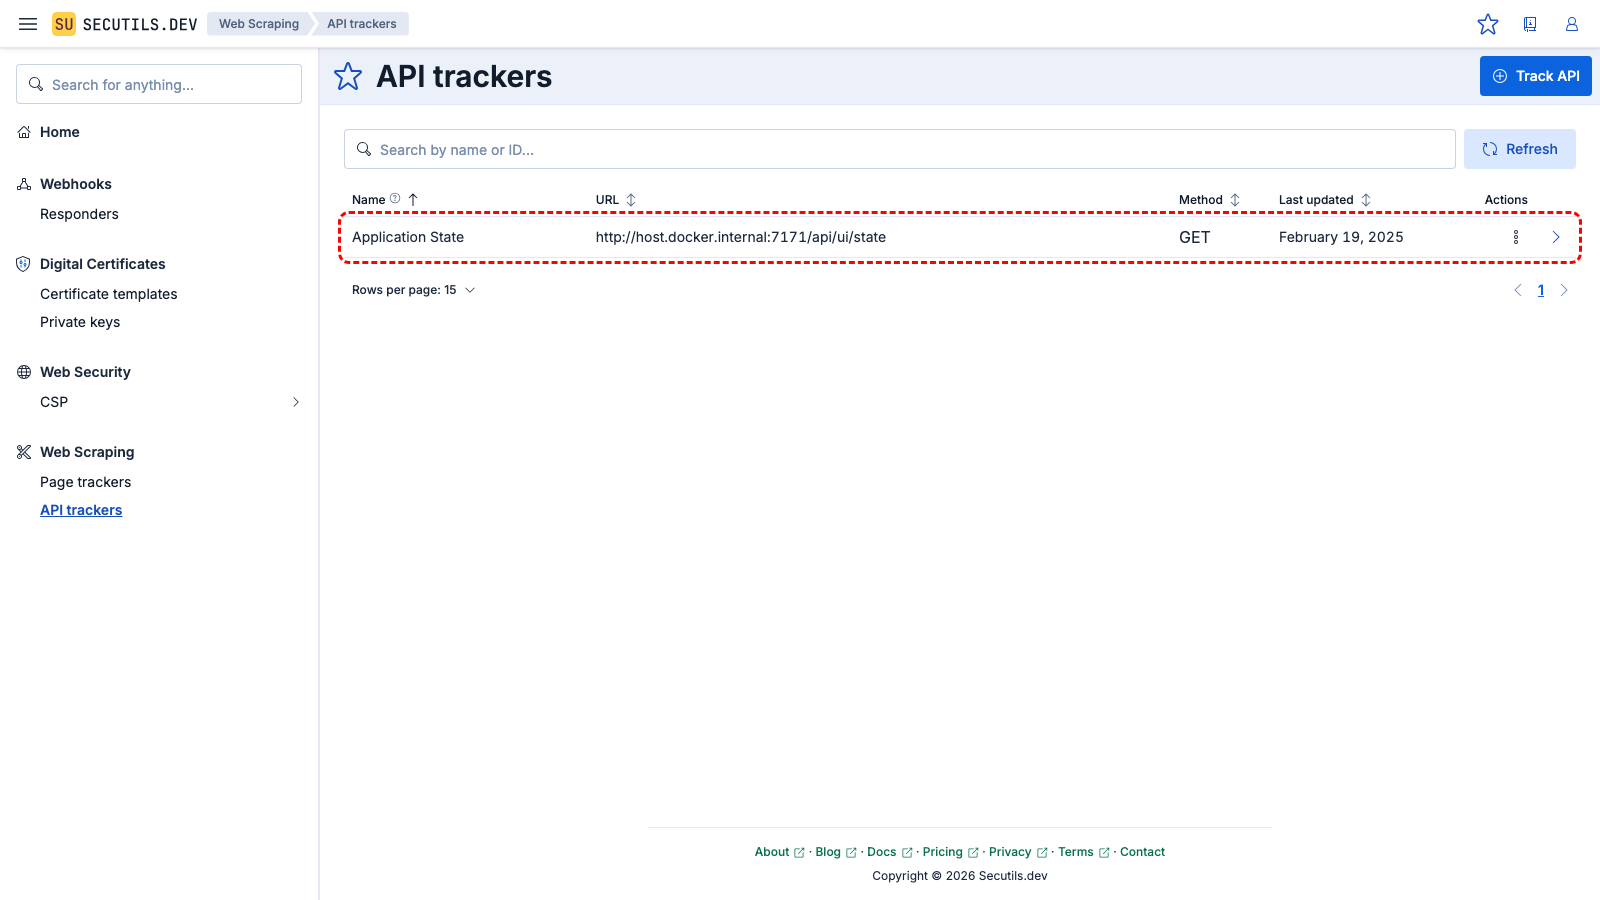Viewport: 1600px width, 900px height.
Task: Sort the table by URL column
Action: click(x=631, y=199)
